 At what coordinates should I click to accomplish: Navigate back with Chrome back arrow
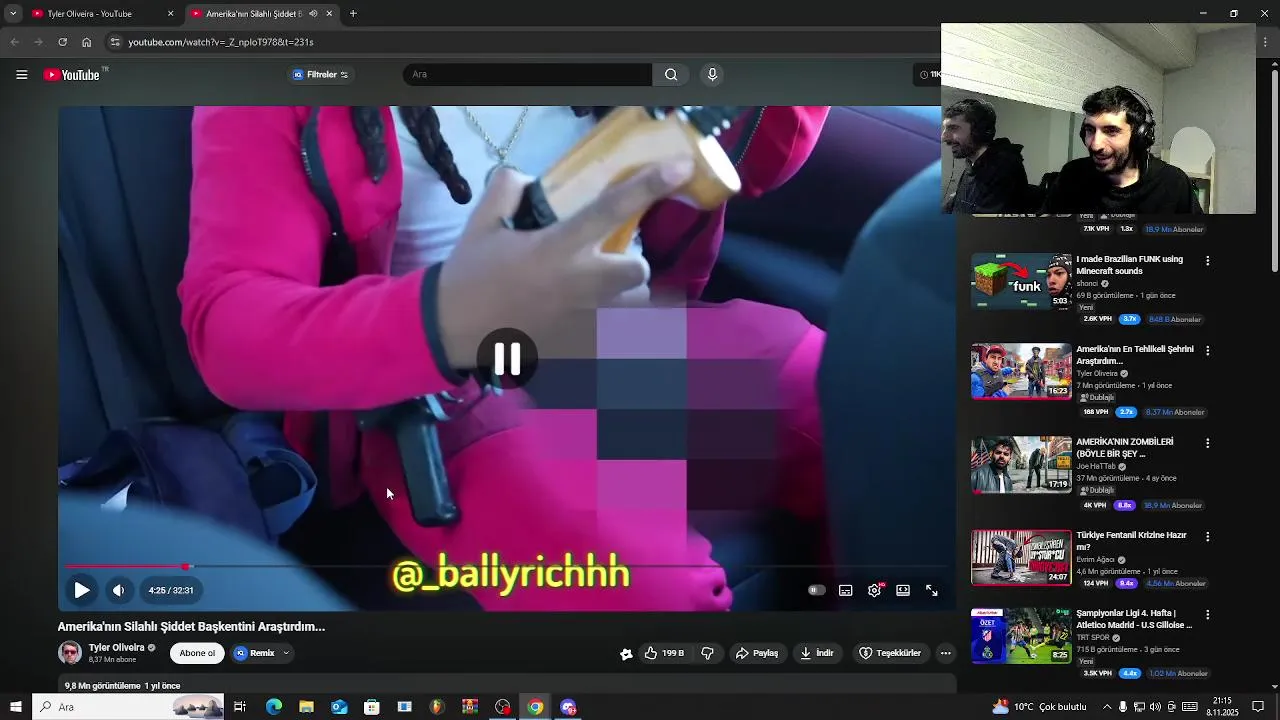(14, 42)
